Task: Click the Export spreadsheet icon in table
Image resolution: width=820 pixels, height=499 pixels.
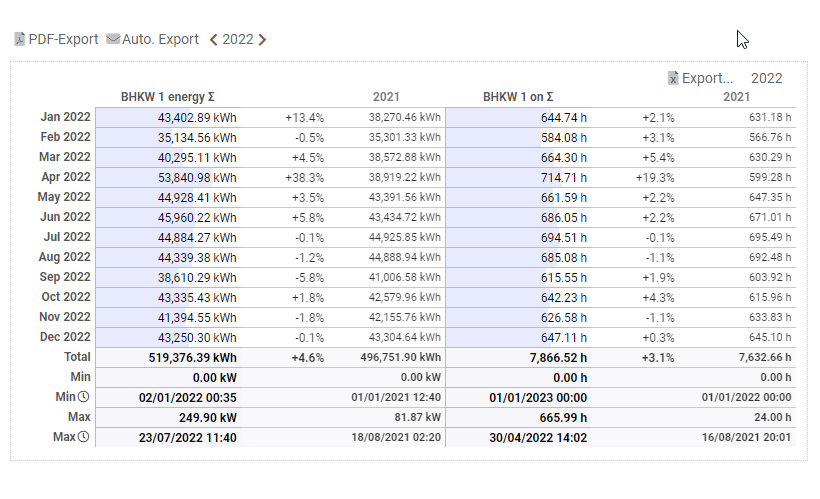Action: point(674,78)
